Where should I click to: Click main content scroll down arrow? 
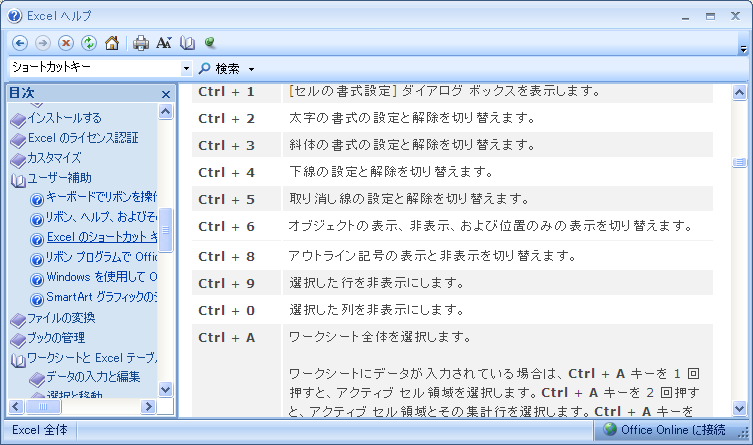(x=740, y=409)
